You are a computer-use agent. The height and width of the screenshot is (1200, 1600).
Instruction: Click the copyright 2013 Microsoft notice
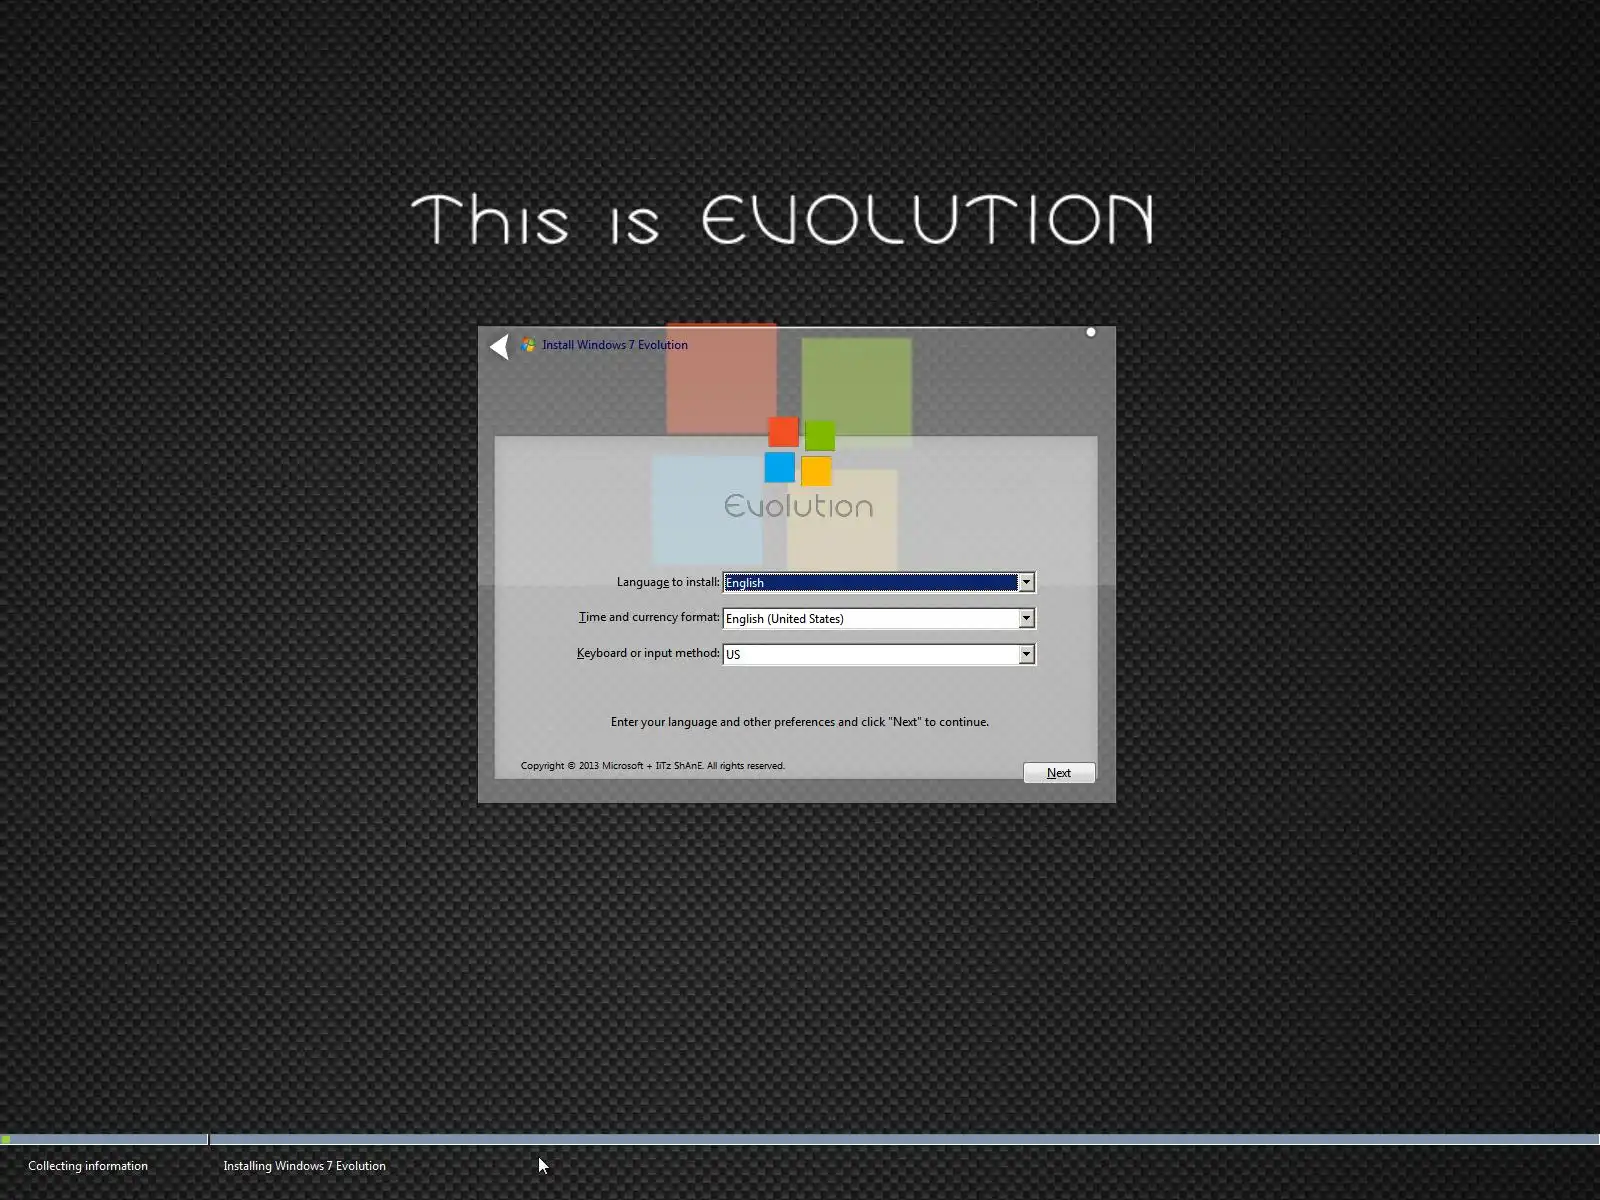[653, 766]
